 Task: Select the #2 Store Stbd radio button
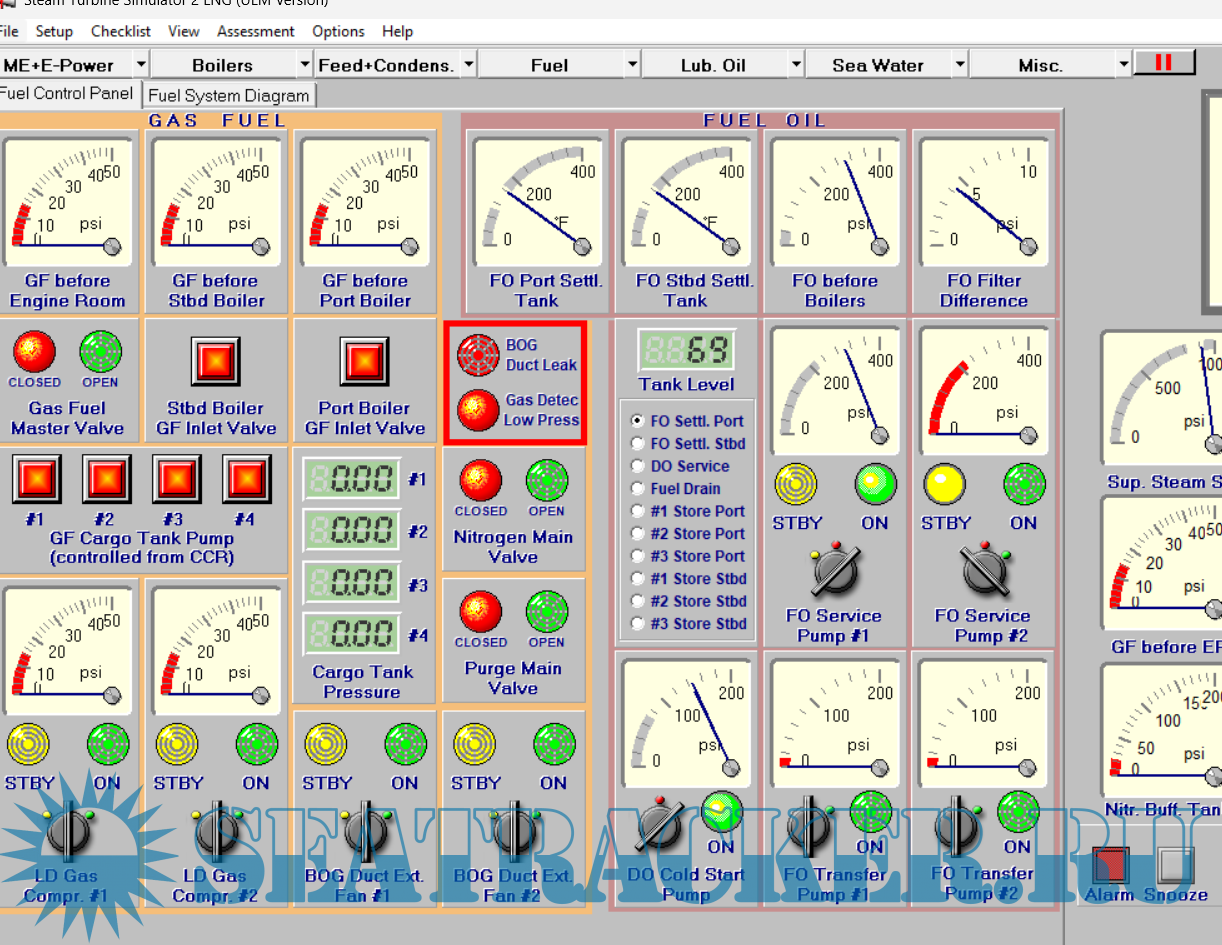637,601
